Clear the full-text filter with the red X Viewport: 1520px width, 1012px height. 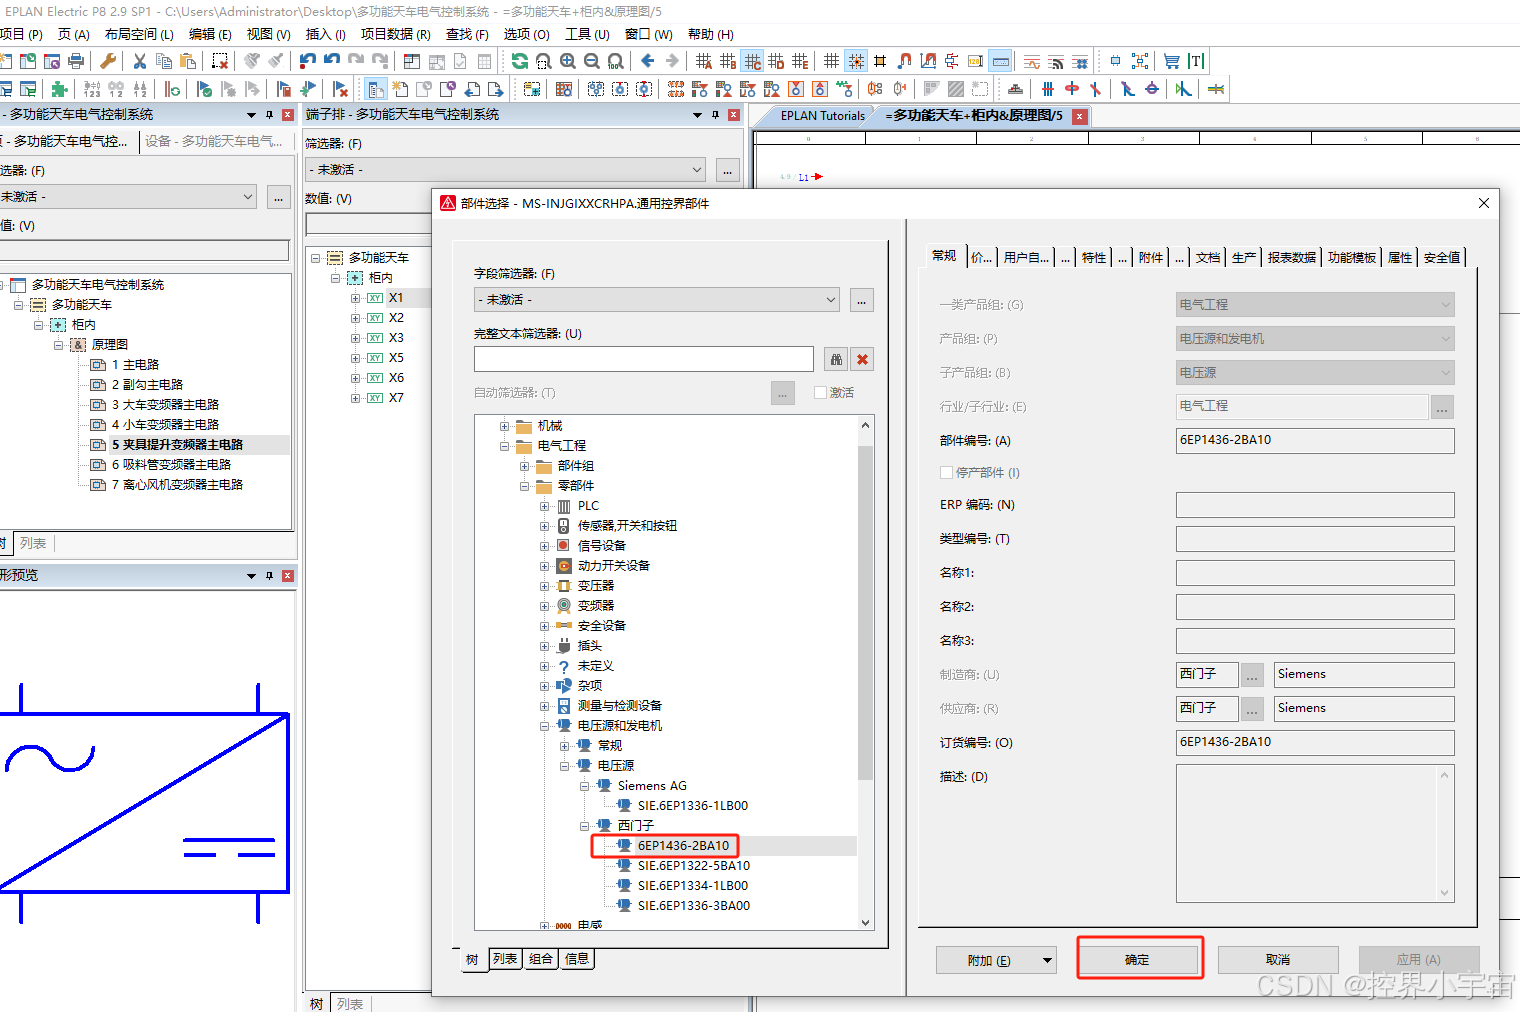(x=863, y=359)
